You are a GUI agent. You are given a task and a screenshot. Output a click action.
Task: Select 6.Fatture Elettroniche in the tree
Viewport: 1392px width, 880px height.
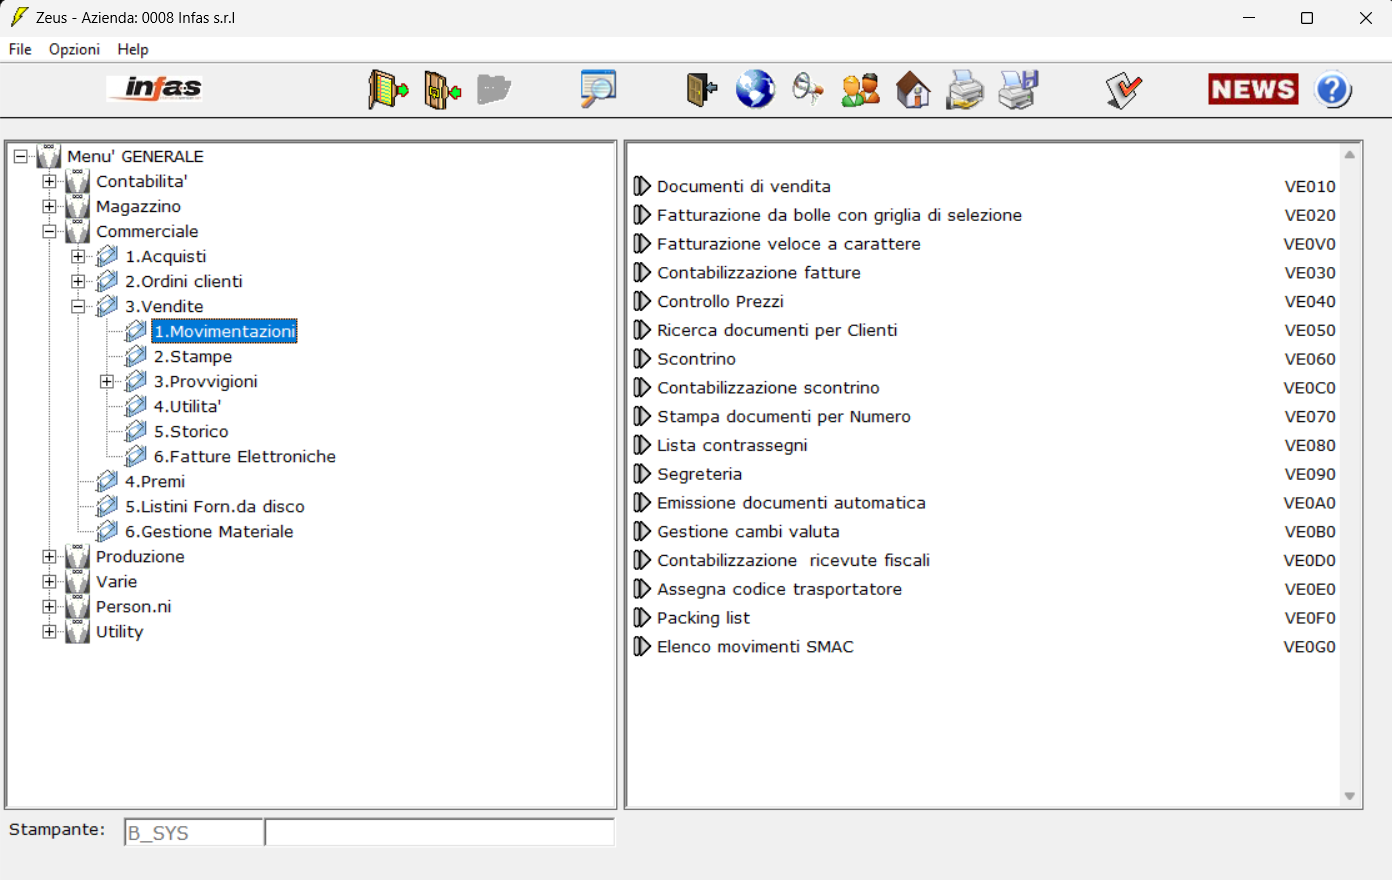(244, 457)
